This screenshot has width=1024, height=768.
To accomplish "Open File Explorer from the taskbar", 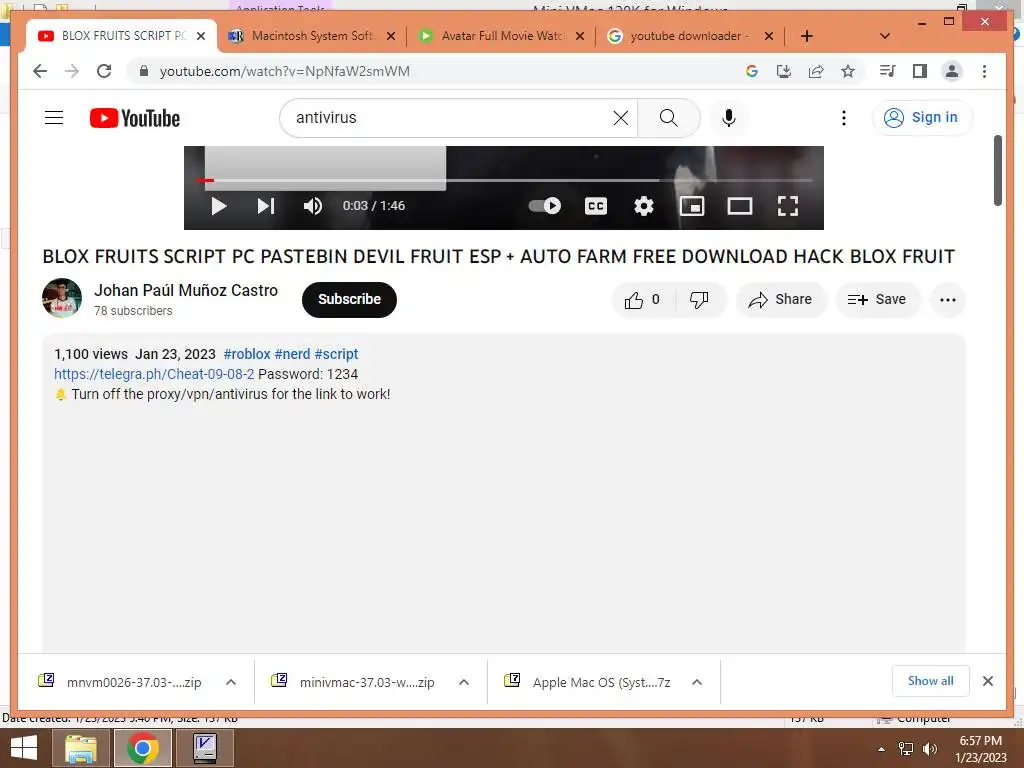I will point(81,748).
